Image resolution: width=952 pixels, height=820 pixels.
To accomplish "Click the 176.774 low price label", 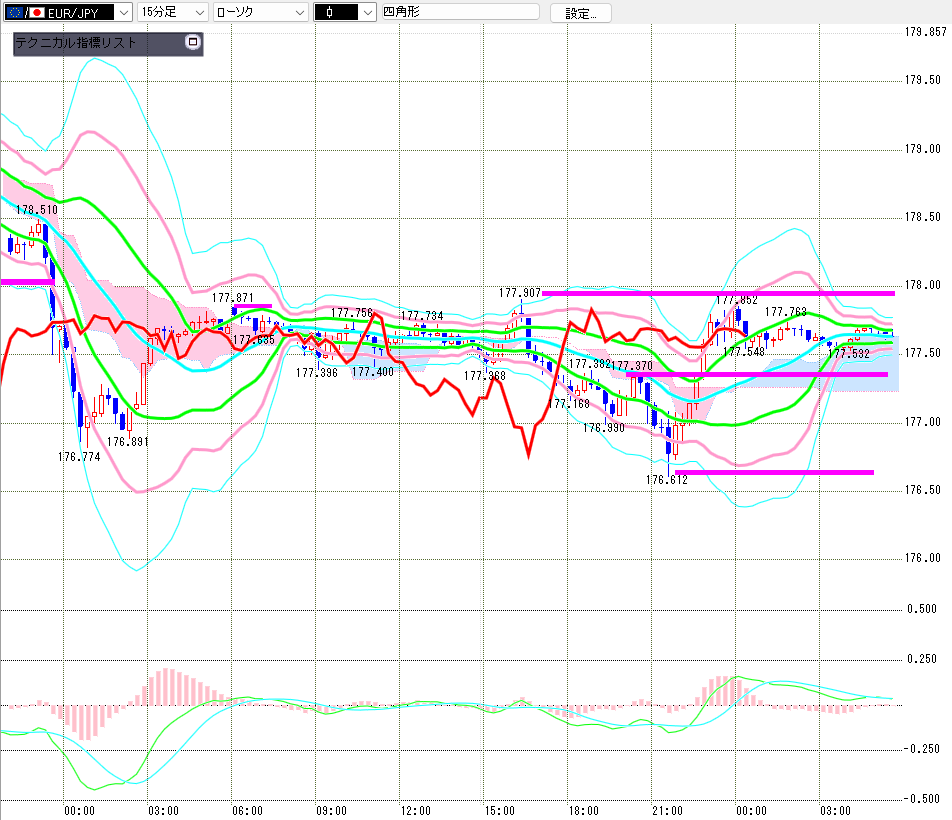I will coord(80,457).
